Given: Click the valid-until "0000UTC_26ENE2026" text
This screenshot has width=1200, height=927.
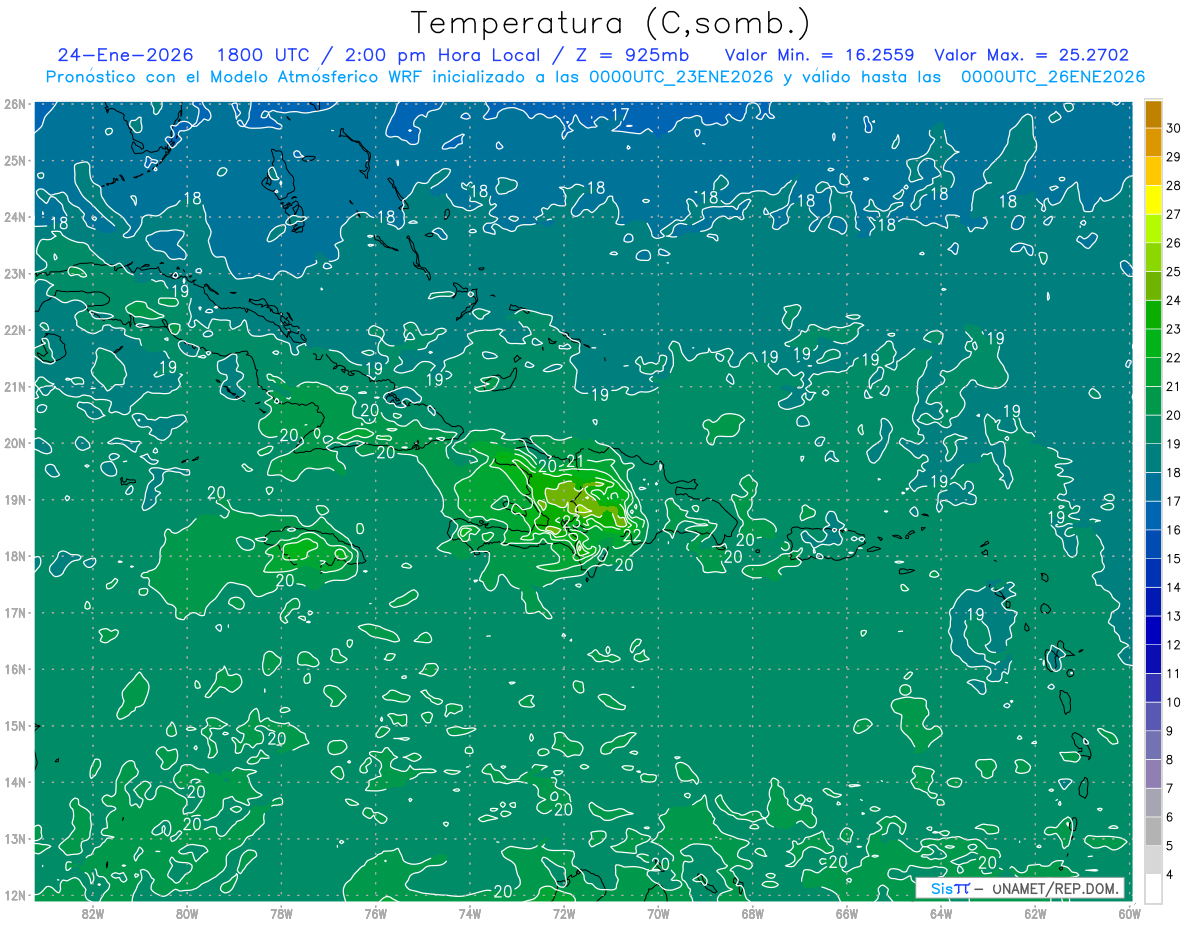Looking at the screenshot, I should click(1053, 77).
